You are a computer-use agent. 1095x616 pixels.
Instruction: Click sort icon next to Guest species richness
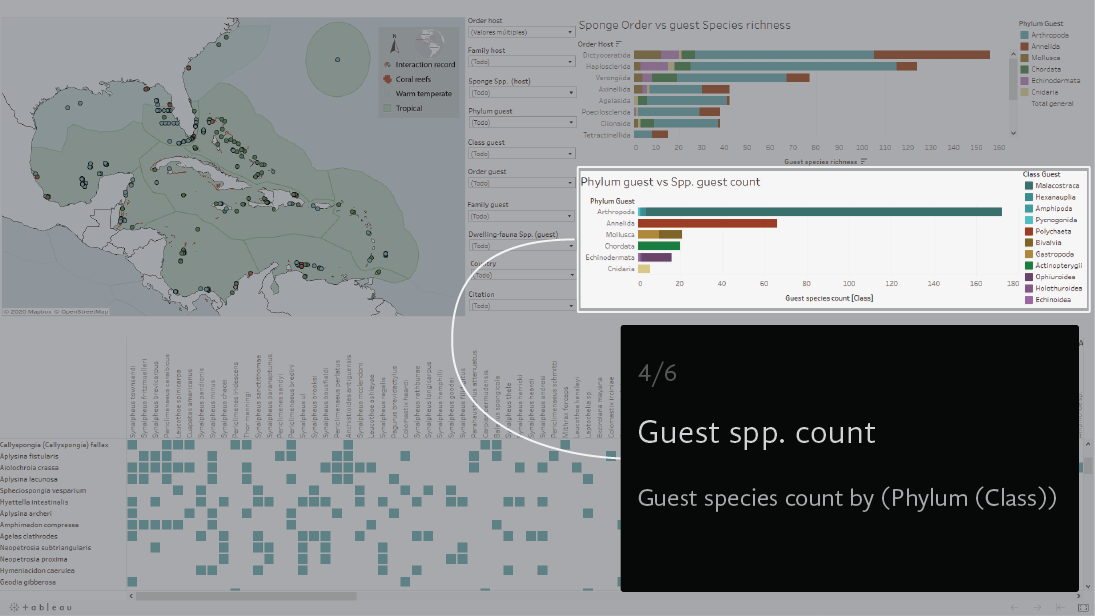click(863, 161)
